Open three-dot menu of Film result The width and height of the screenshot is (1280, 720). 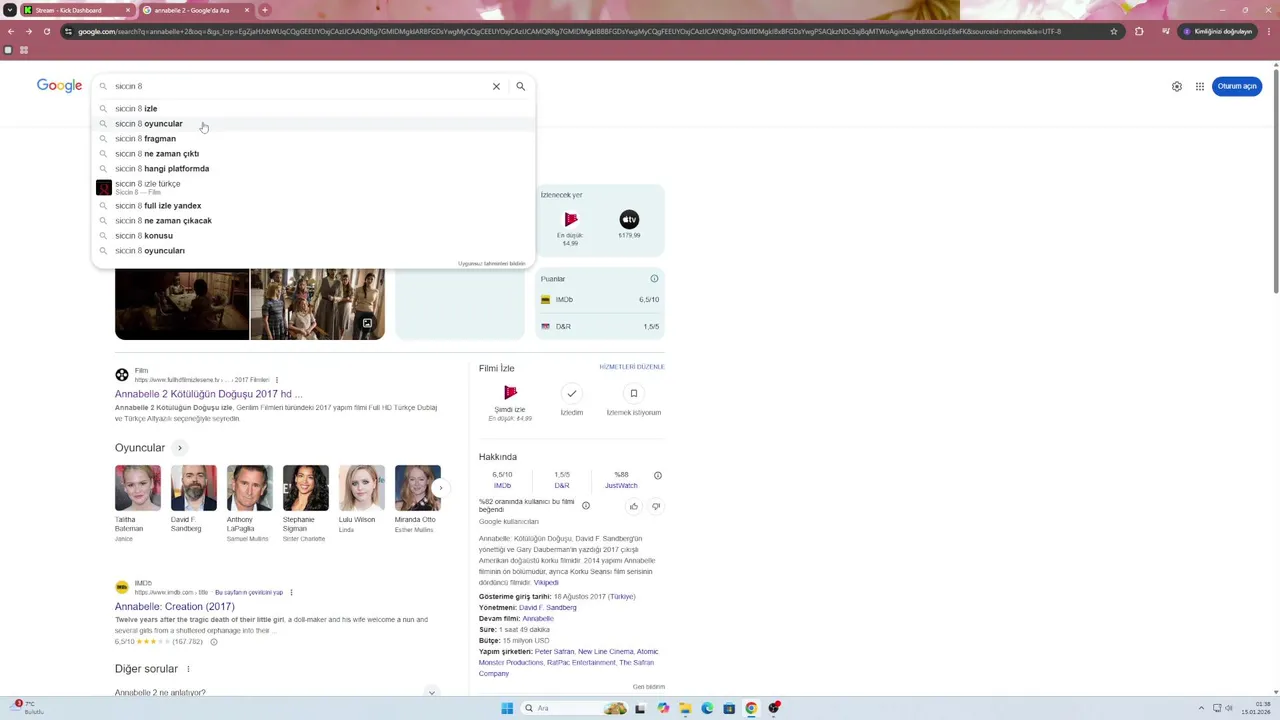pyautogui.click(x=277, y=380)
